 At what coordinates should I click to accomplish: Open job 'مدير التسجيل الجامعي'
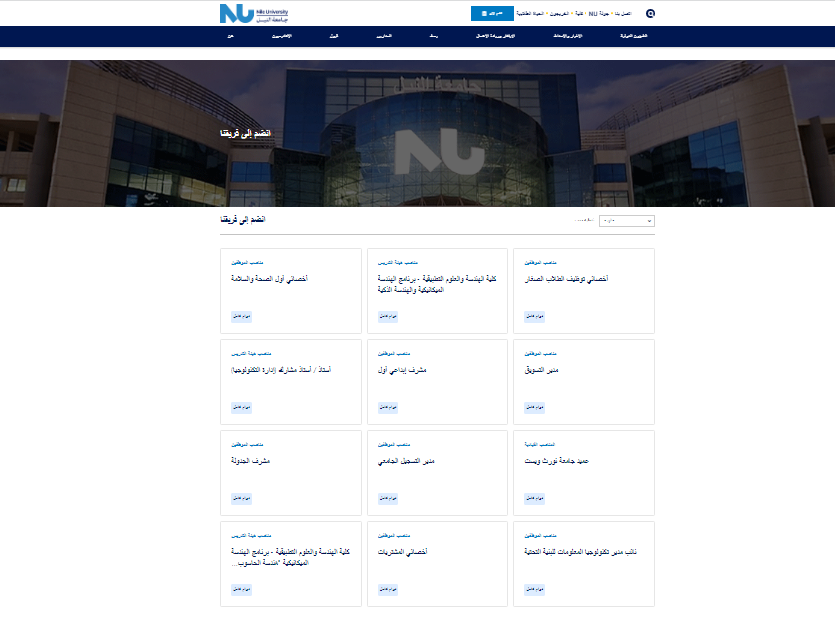tap(410, 461)
